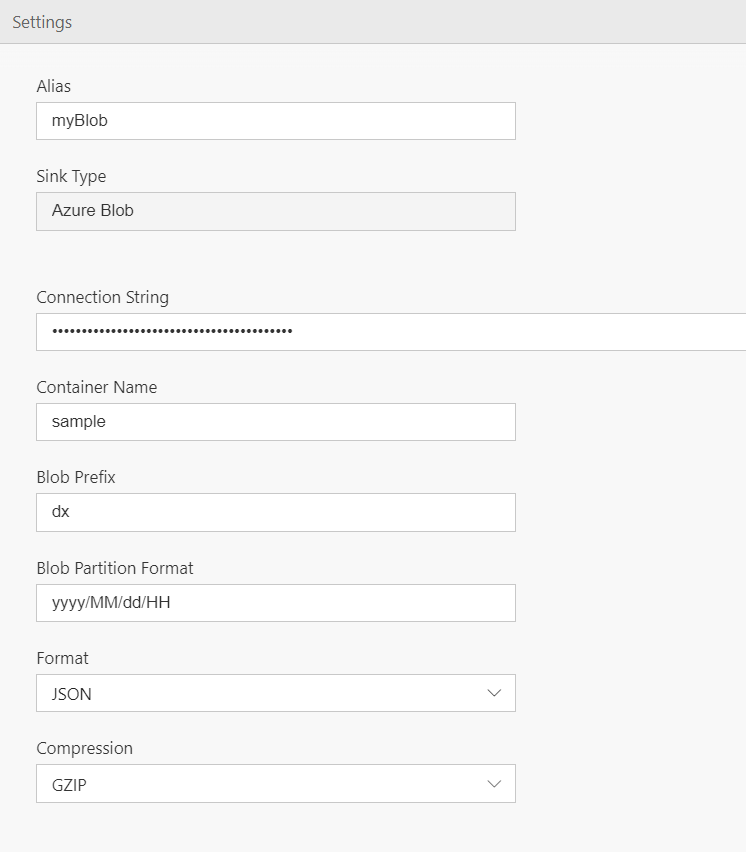Focus the Blob Partition Format field

coord(276,603)
